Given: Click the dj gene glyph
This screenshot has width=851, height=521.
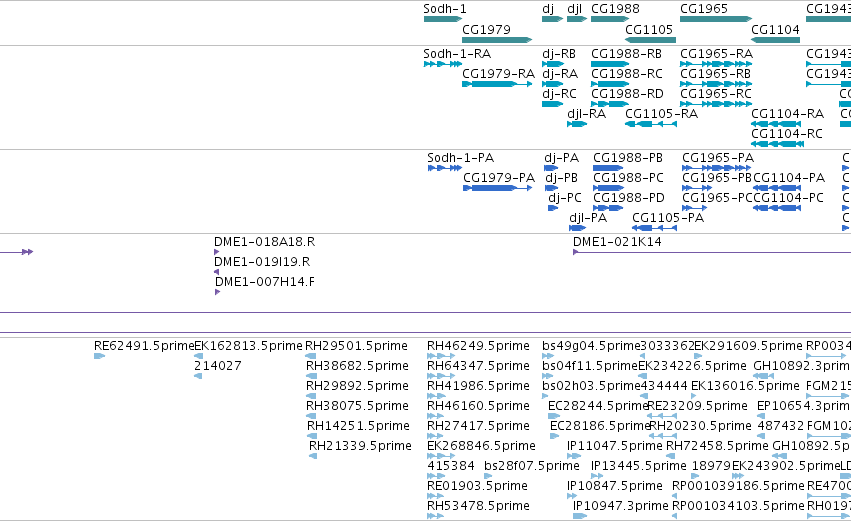Looking at the screenshot, I should [552, 20].
